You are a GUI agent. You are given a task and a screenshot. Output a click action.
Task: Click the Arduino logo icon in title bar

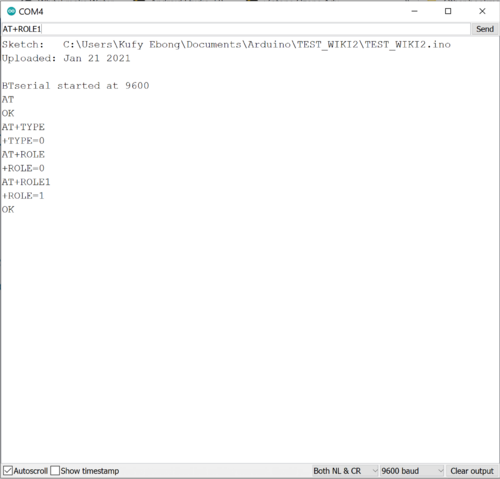click(x=11, y=11)
